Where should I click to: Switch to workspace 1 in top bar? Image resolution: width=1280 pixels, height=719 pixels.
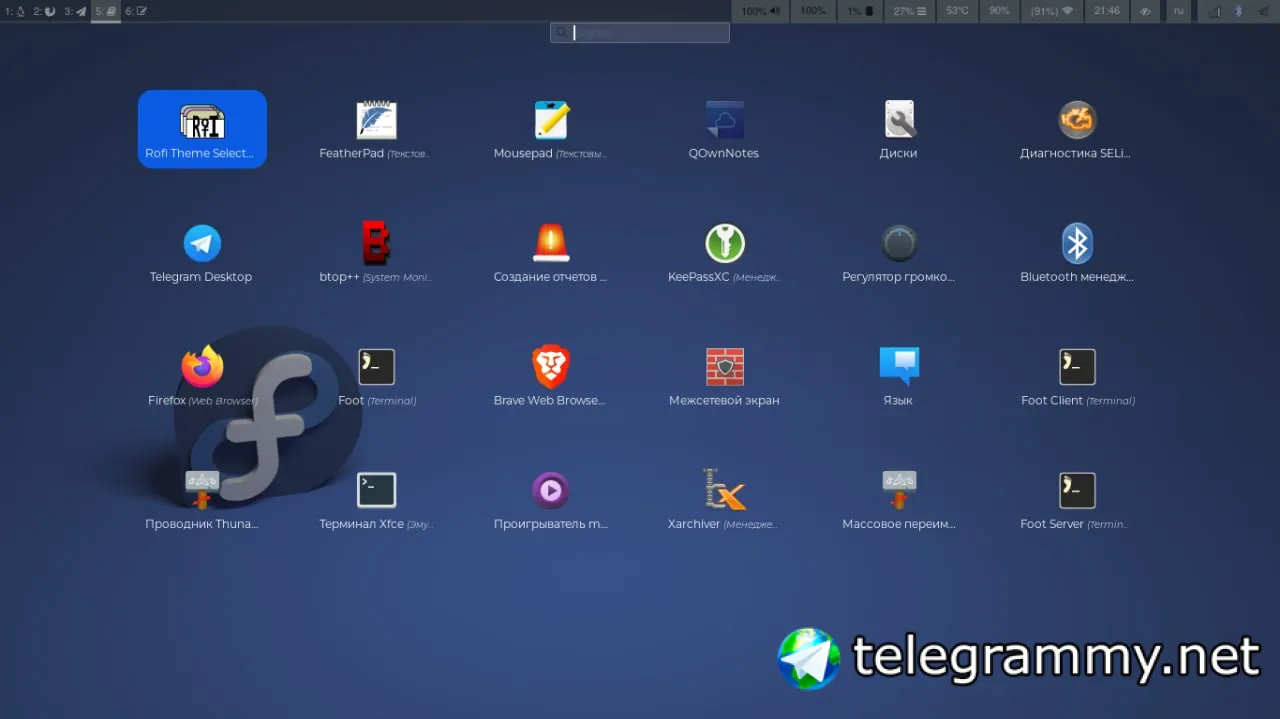pyautogui.click(x=14, y=11)
